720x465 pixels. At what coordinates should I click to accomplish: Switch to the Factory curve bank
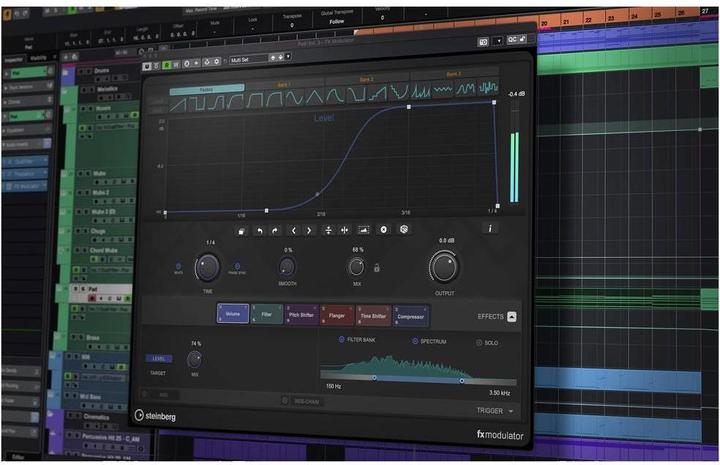point(207,90)
